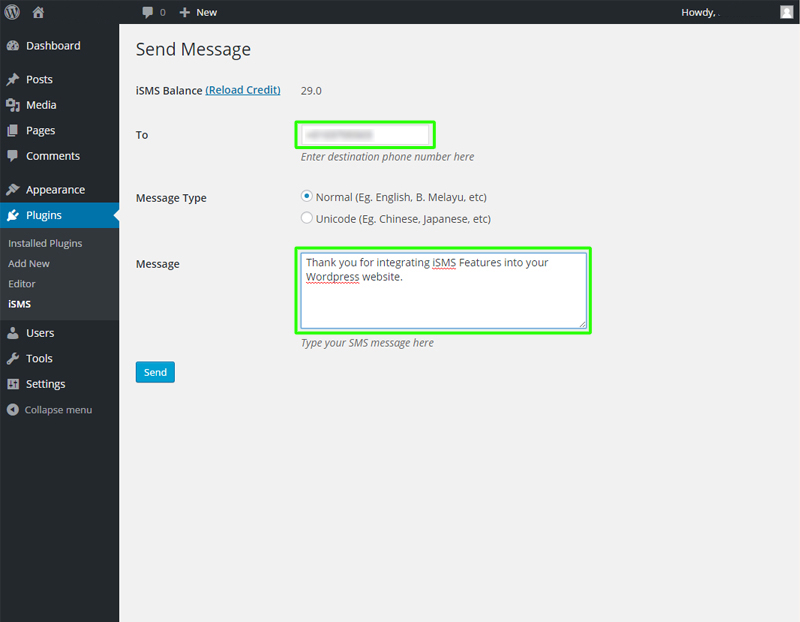Open comments bubble in admin bar
The width and height of the screenshot is (800, 622).
pyautogui.click(x=147, y=12)
